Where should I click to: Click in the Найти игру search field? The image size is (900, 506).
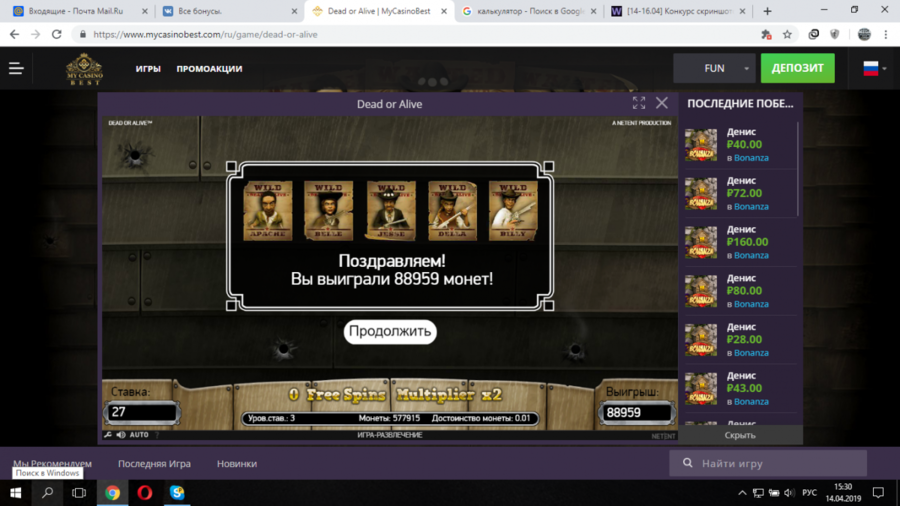coord(775,464)
